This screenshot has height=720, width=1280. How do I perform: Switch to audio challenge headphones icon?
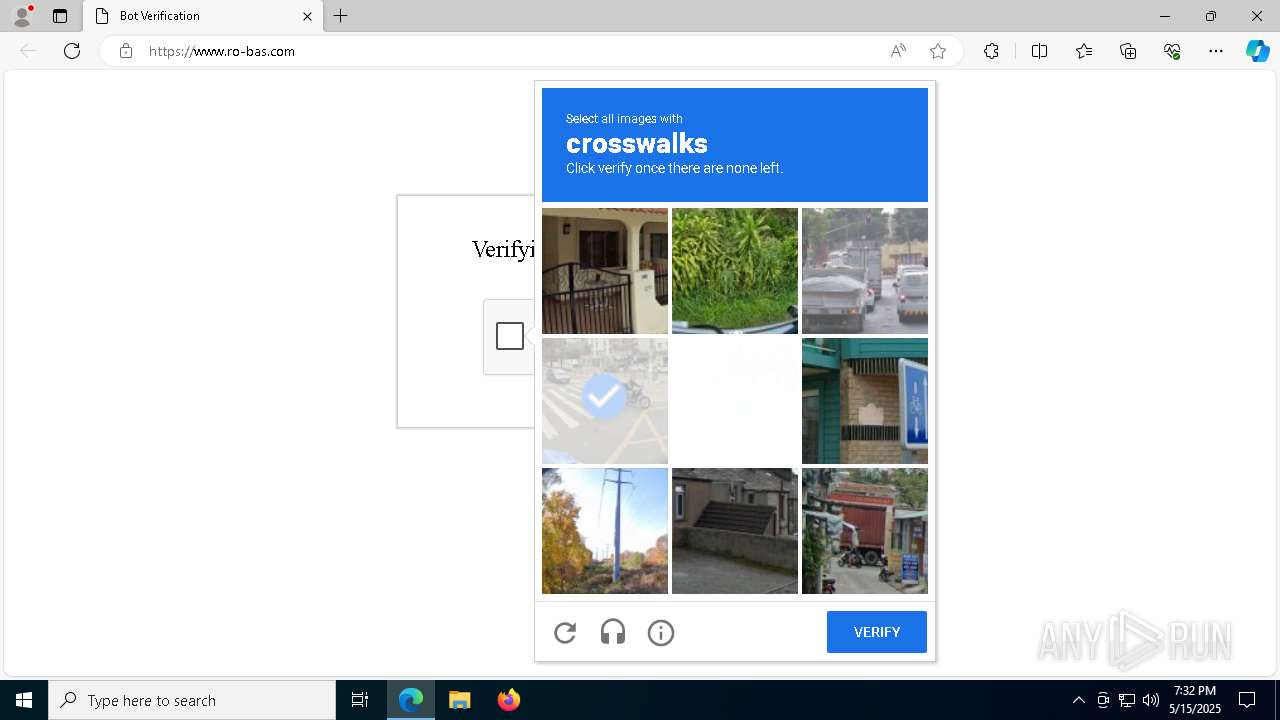coord(613,632)
